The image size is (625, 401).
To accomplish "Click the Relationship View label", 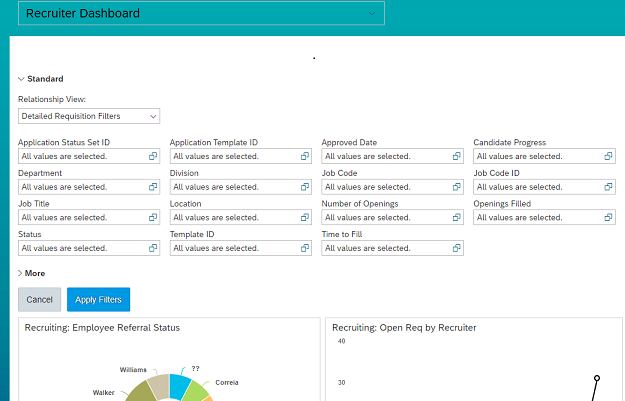I will 52,99.
